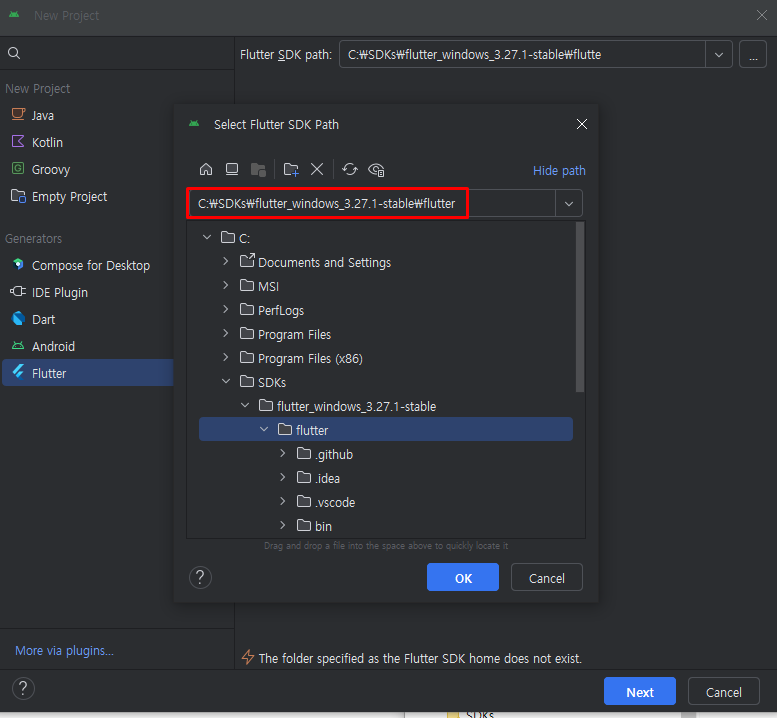Click the path text field in SDK dialog
777x718 pixels.
371,203
